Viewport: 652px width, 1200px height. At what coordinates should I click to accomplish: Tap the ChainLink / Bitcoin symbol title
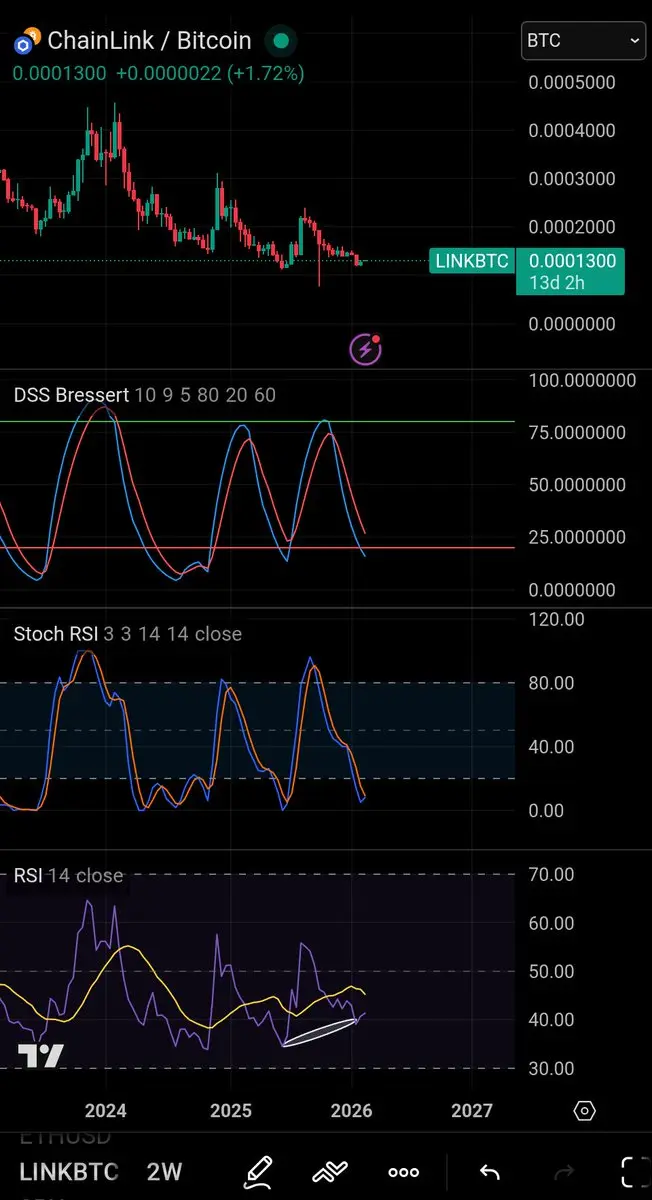tap(150, 41)
